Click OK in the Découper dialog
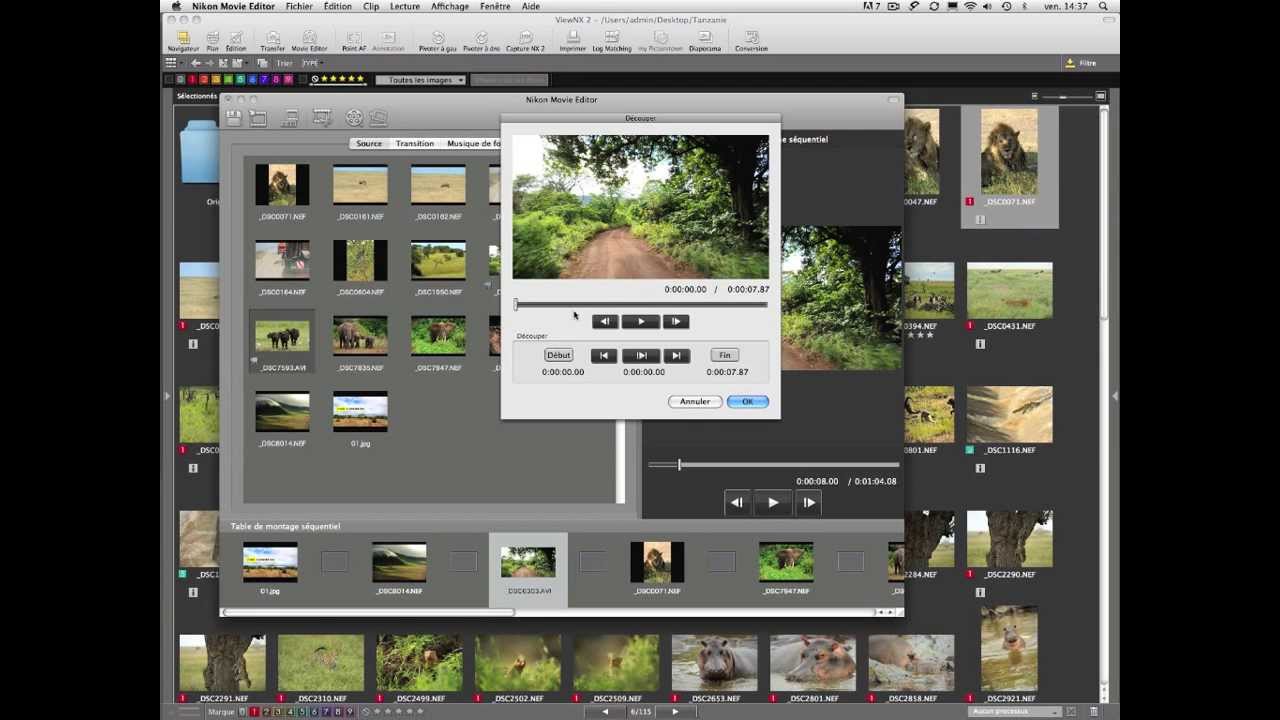1280x720 pixels. (x=748, y=401)
